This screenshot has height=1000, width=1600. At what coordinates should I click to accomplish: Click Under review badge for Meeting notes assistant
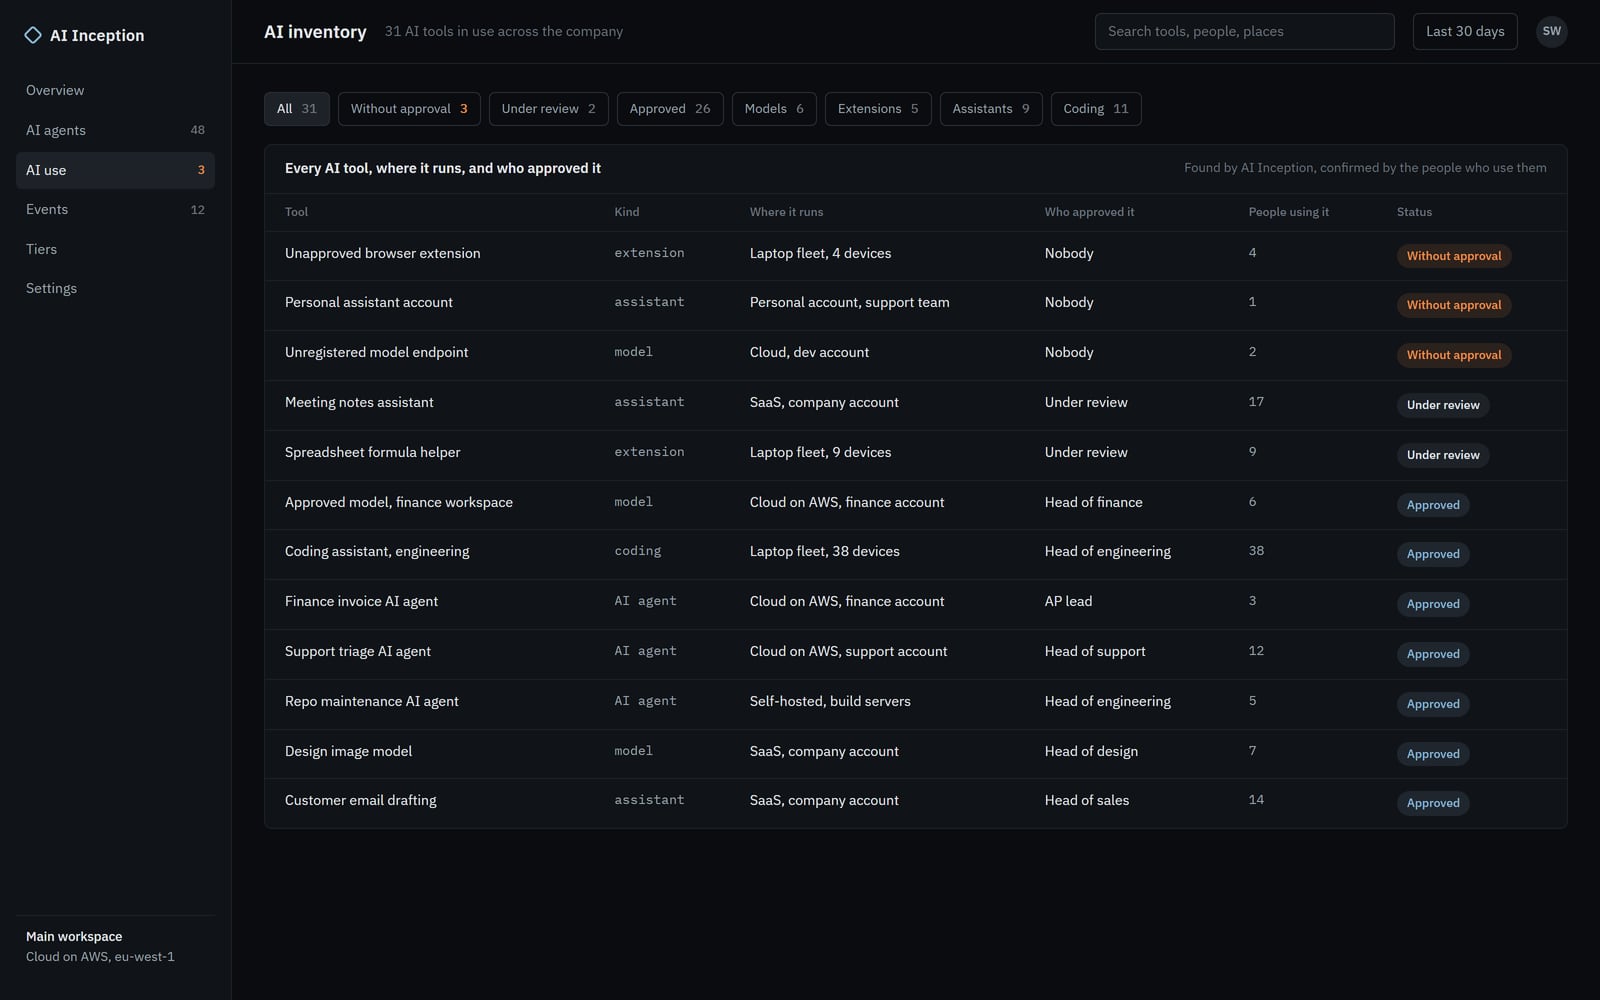tap(1443, 405)
